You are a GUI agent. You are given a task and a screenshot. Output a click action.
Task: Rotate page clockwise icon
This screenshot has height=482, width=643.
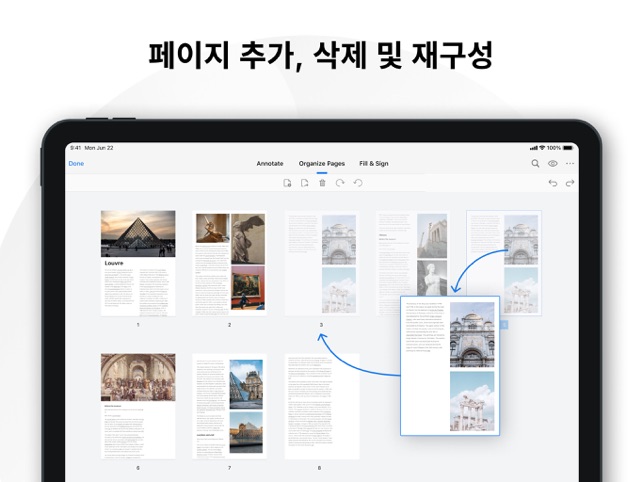coord(340,183)
